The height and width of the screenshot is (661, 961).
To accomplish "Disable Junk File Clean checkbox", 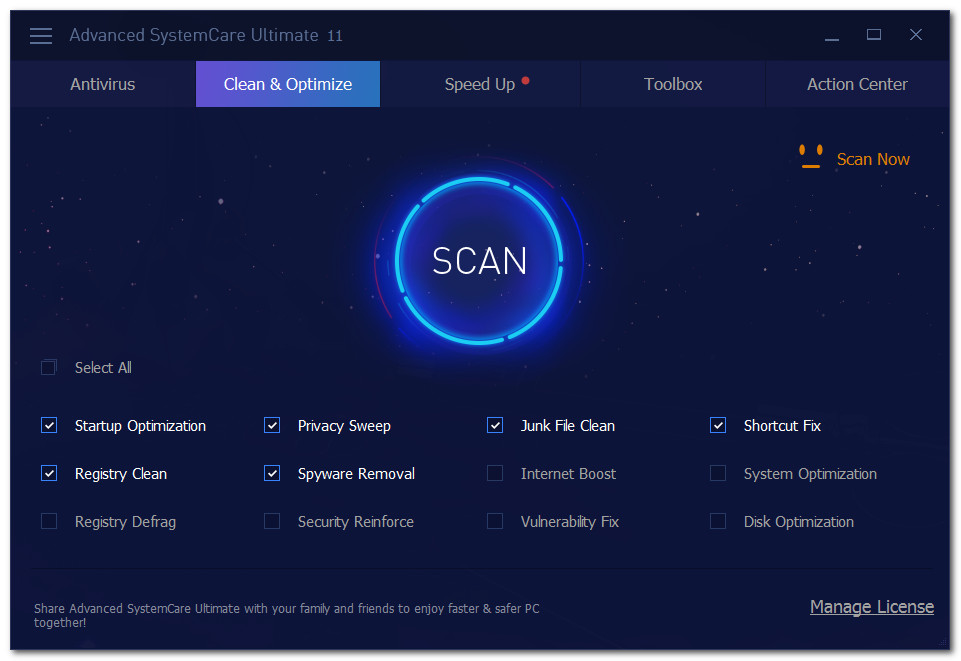I will coord(495,425).
